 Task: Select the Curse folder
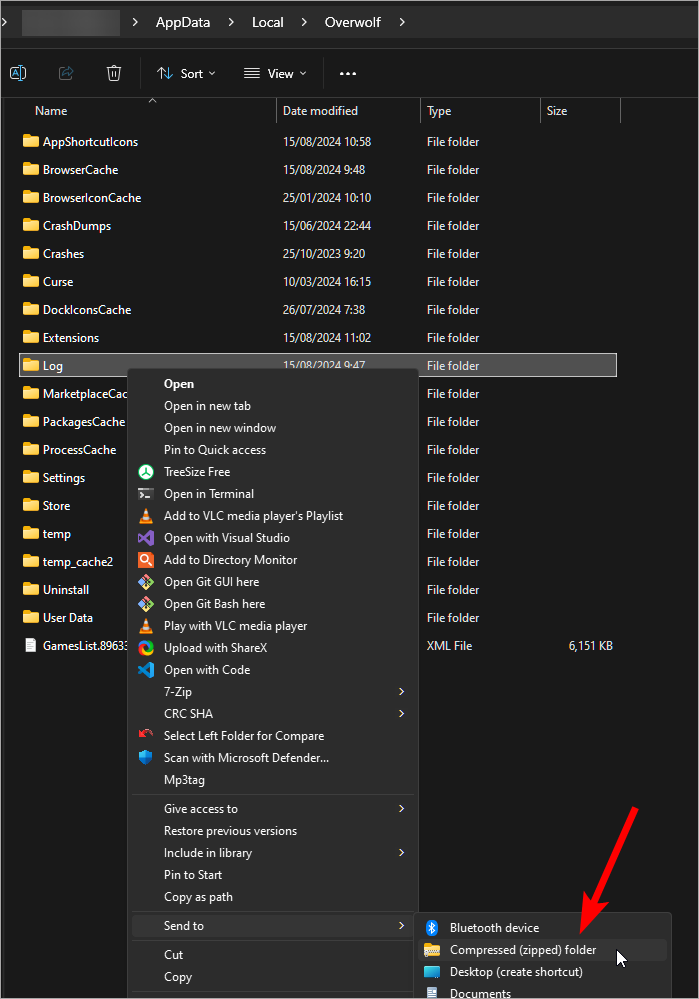click(x=58, y=282)
